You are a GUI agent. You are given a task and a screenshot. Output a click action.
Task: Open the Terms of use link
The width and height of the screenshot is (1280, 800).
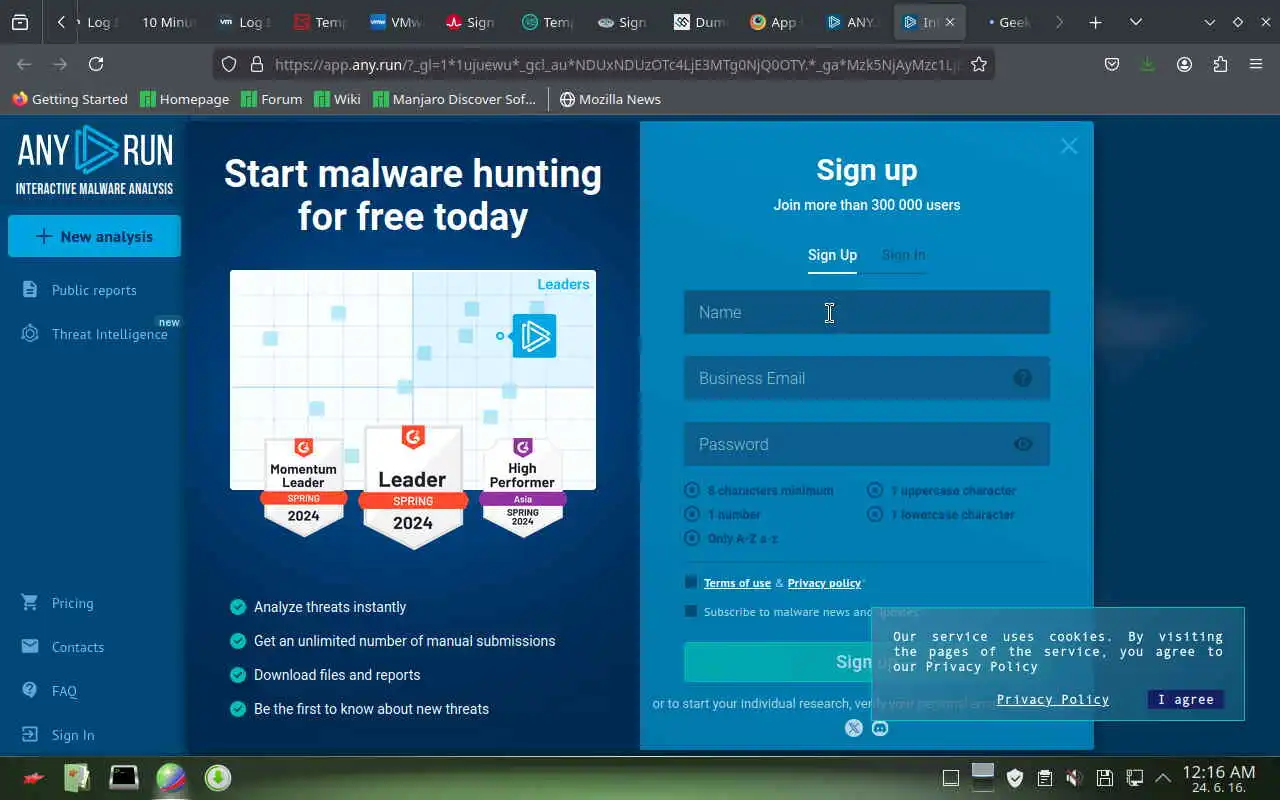[737, 583]
